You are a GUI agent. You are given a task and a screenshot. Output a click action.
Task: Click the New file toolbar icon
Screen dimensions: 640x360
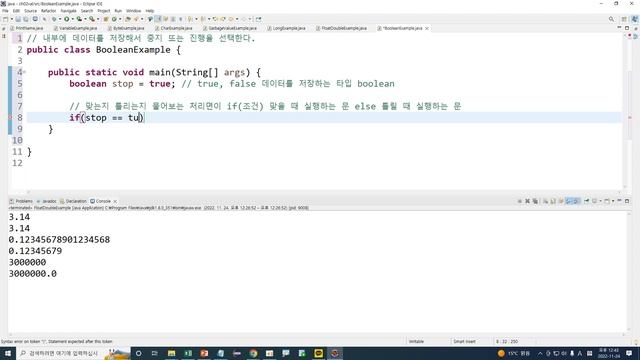[x=5, y=19]
